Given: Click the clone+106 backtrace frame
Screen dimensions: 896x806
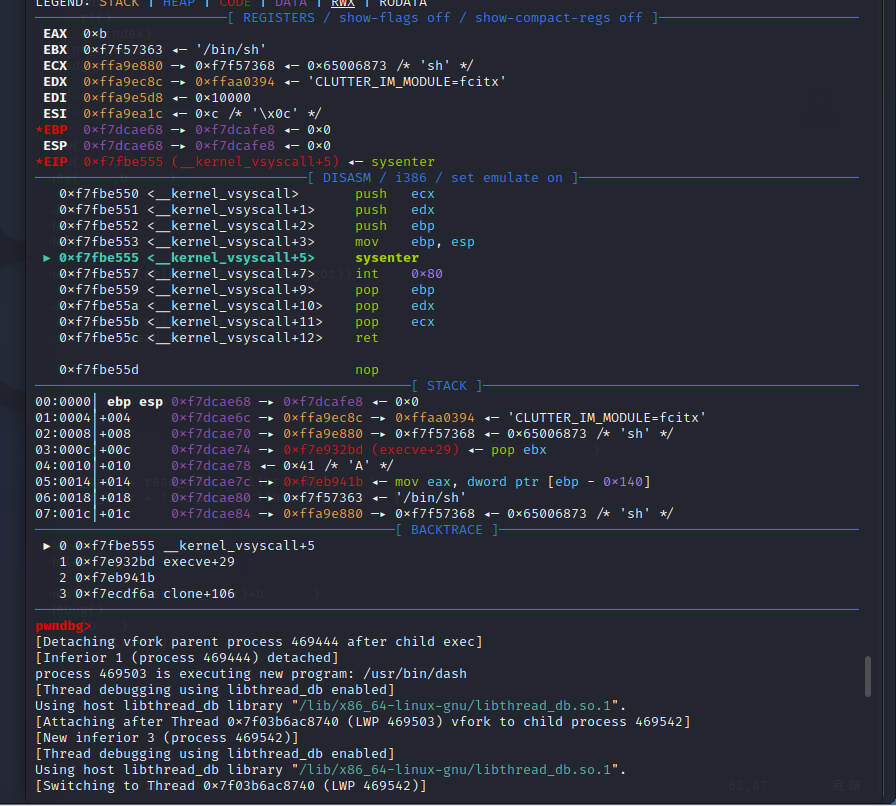Looking at the screenshot, I should [x=199, y=594].
